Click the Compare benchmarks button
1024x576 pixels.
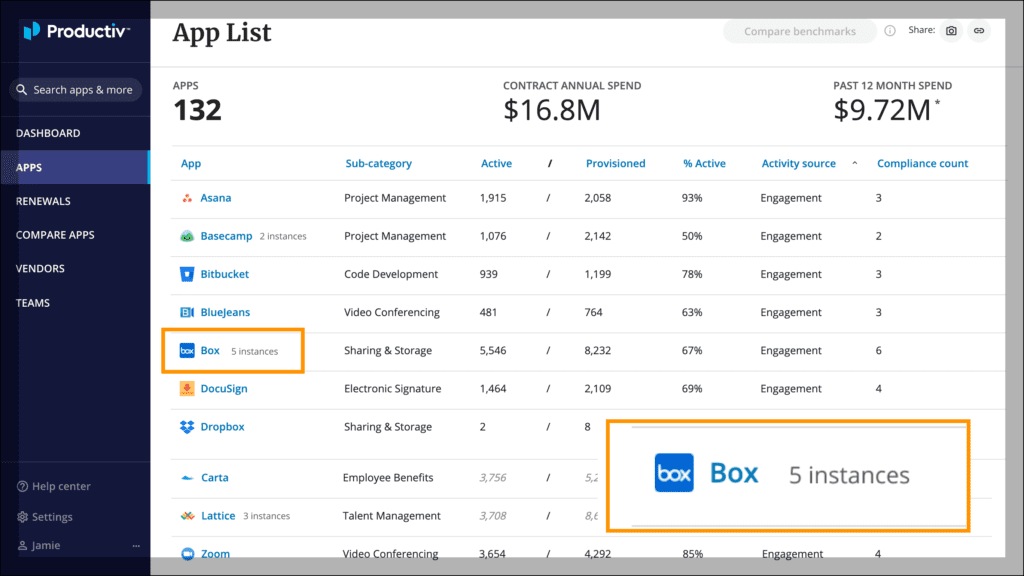tap(799, 31)
